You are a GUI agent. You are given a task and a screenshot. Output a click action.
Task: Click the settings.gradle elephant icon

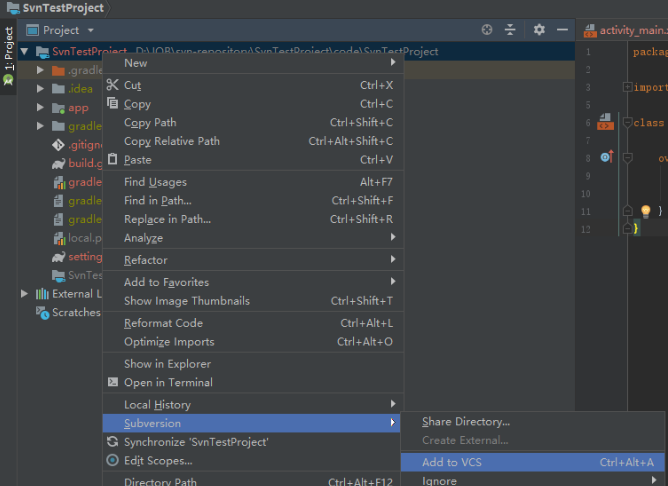click(x=58, y=257)
